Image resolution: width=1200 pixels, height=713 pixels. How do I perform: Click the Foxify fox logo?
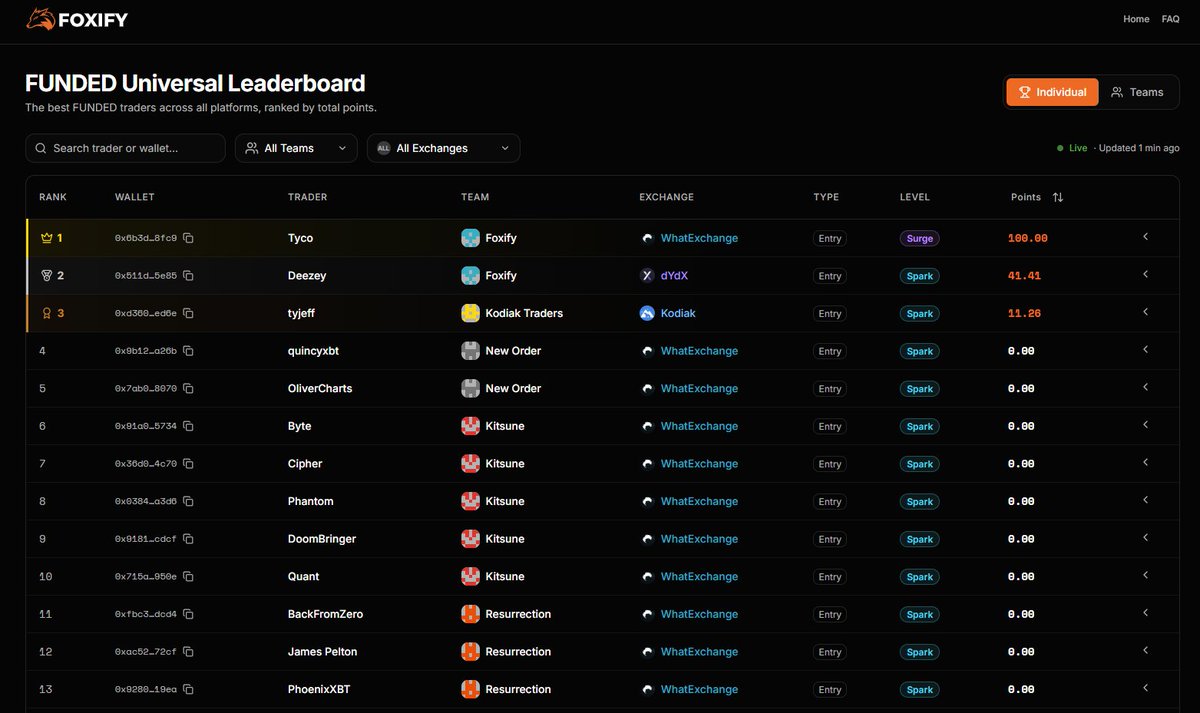pyautogui.click(x=40, y=19)
